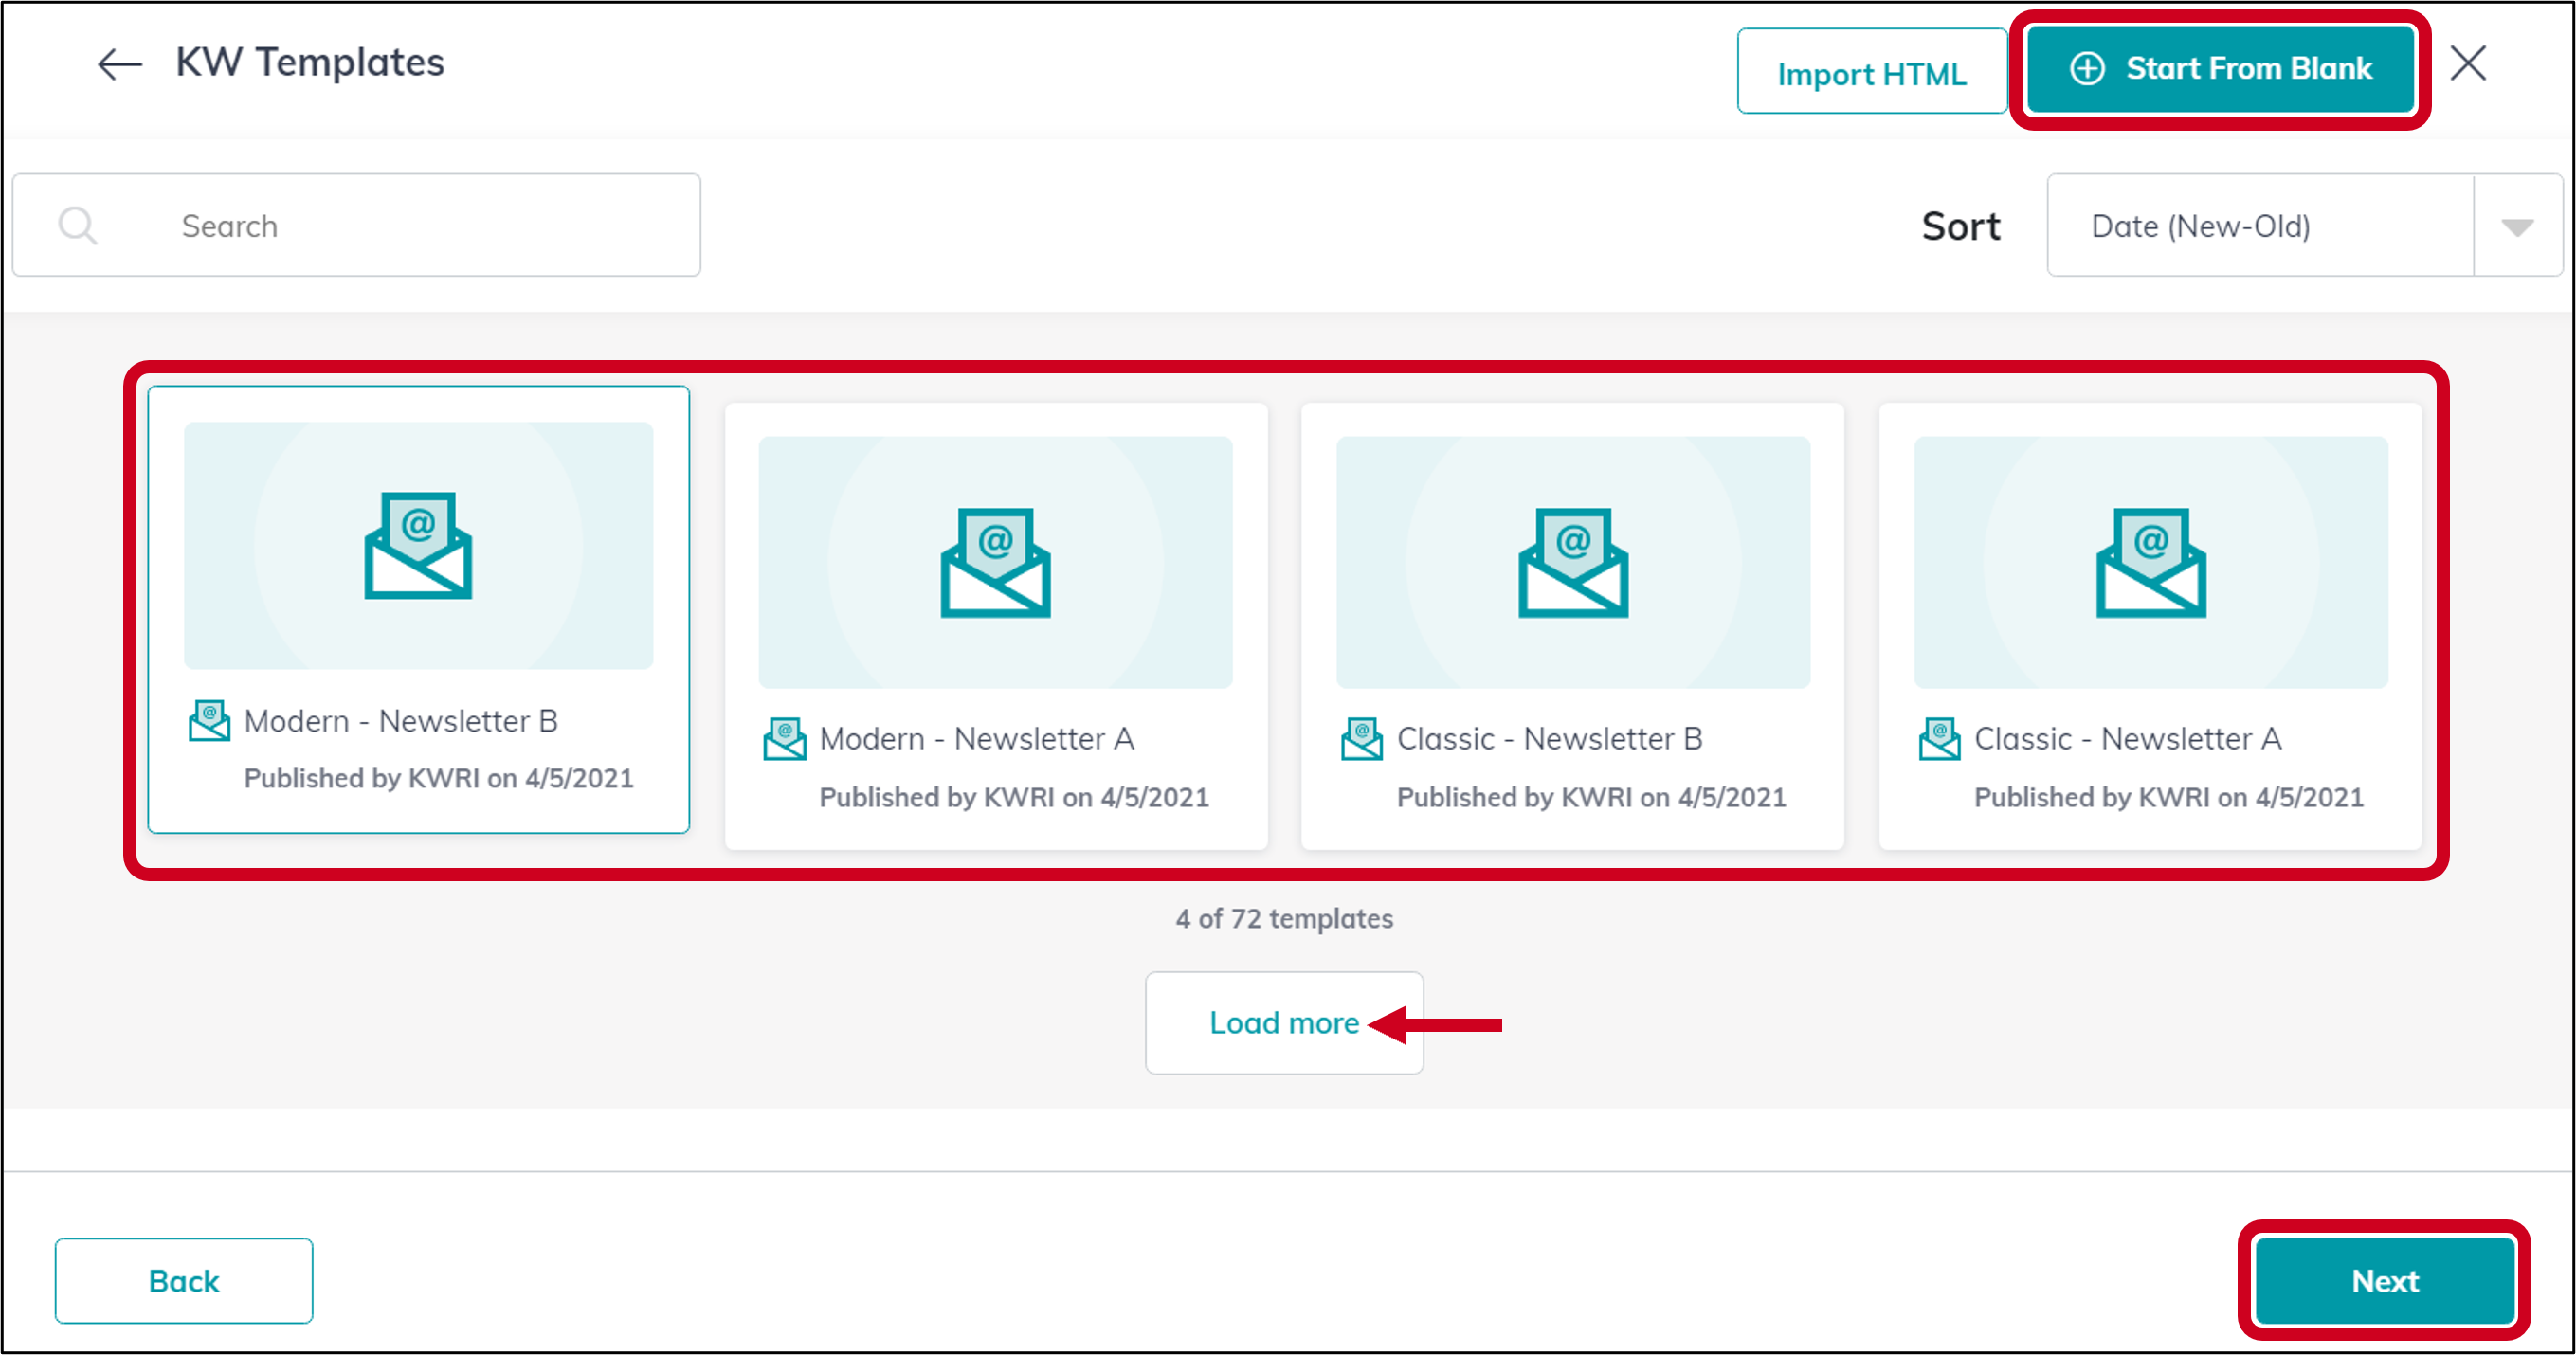Click Load more to show additional templates
This screenshot has height=1355, width=2576.
pyautogui.click(x=1284, y=1022)
